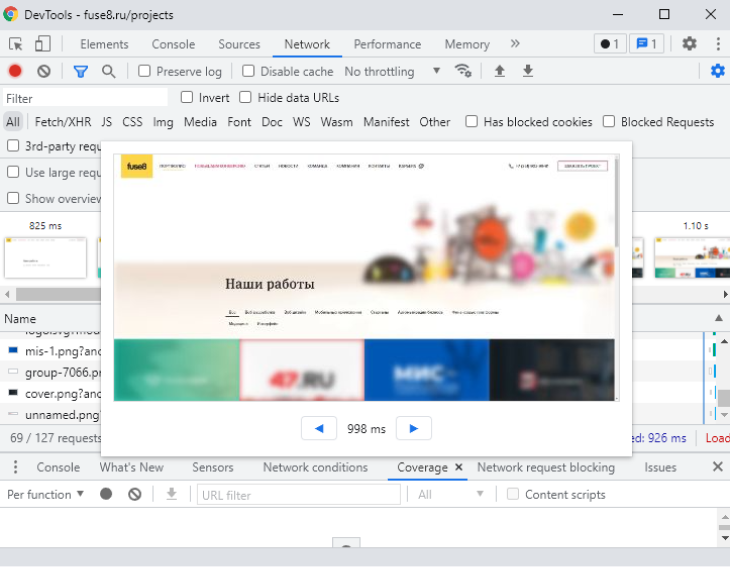
Task: Toggle the network filter funnel icon
Action: pos(80,71)
